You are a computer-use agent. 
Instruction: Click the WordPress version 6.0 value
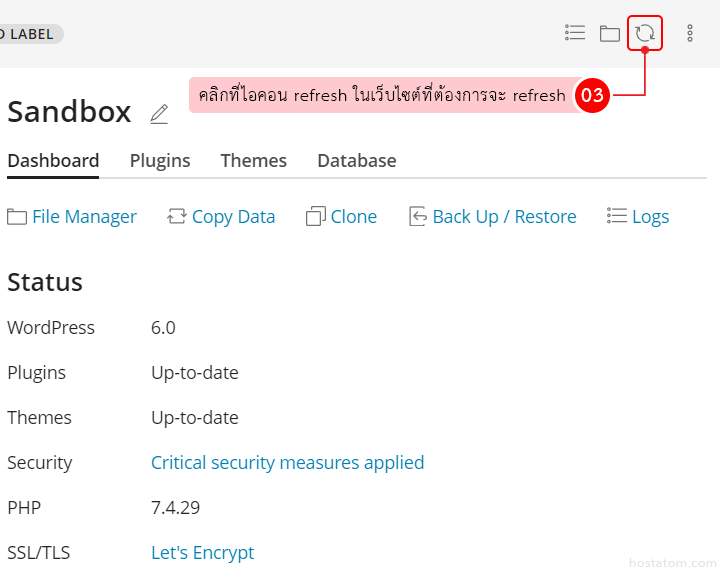pyautogui.click(x=163, y=328)
